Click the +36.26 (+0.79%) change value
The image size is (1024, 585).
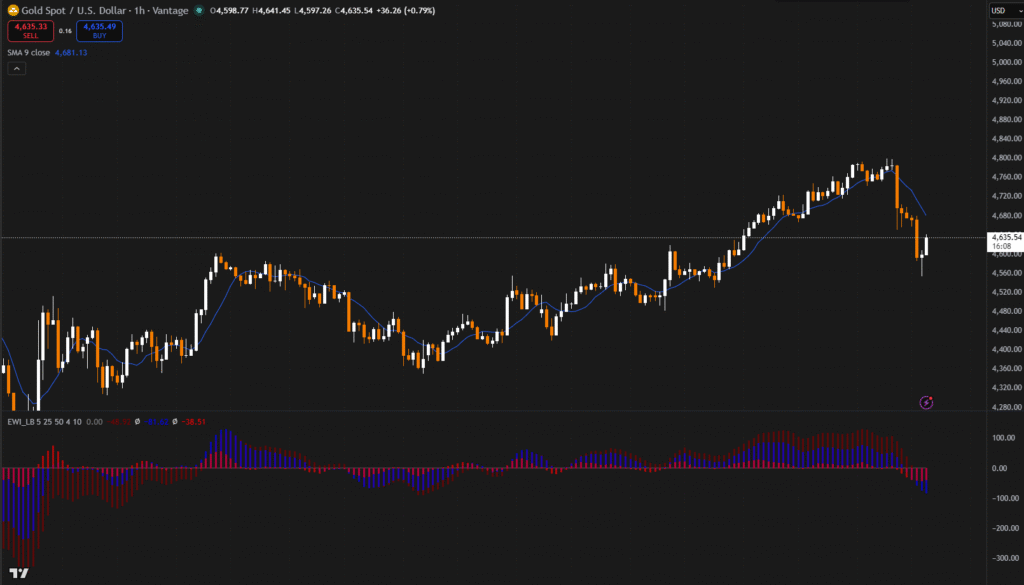tap(406, 10)
